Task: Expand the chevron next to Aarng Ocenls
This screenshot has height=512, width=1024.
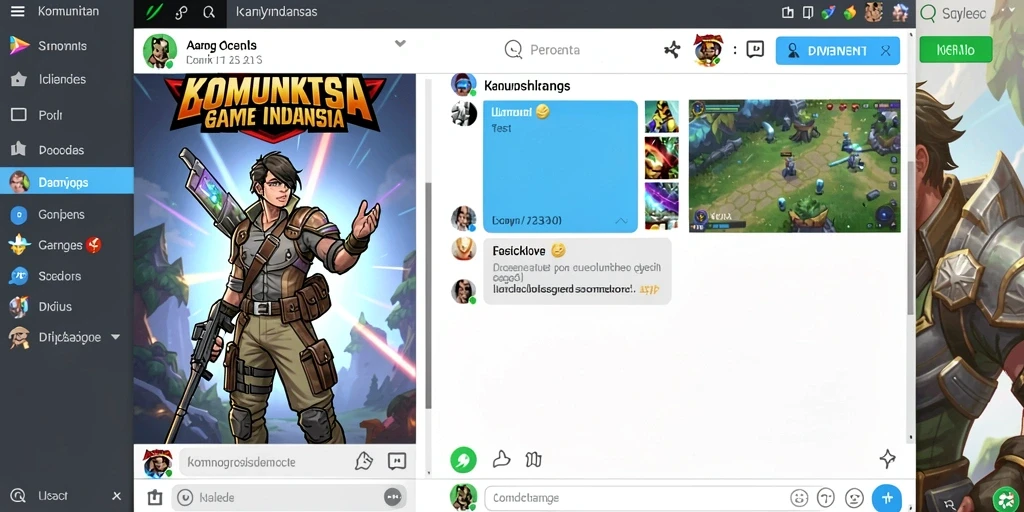Action: click(400, 44)
